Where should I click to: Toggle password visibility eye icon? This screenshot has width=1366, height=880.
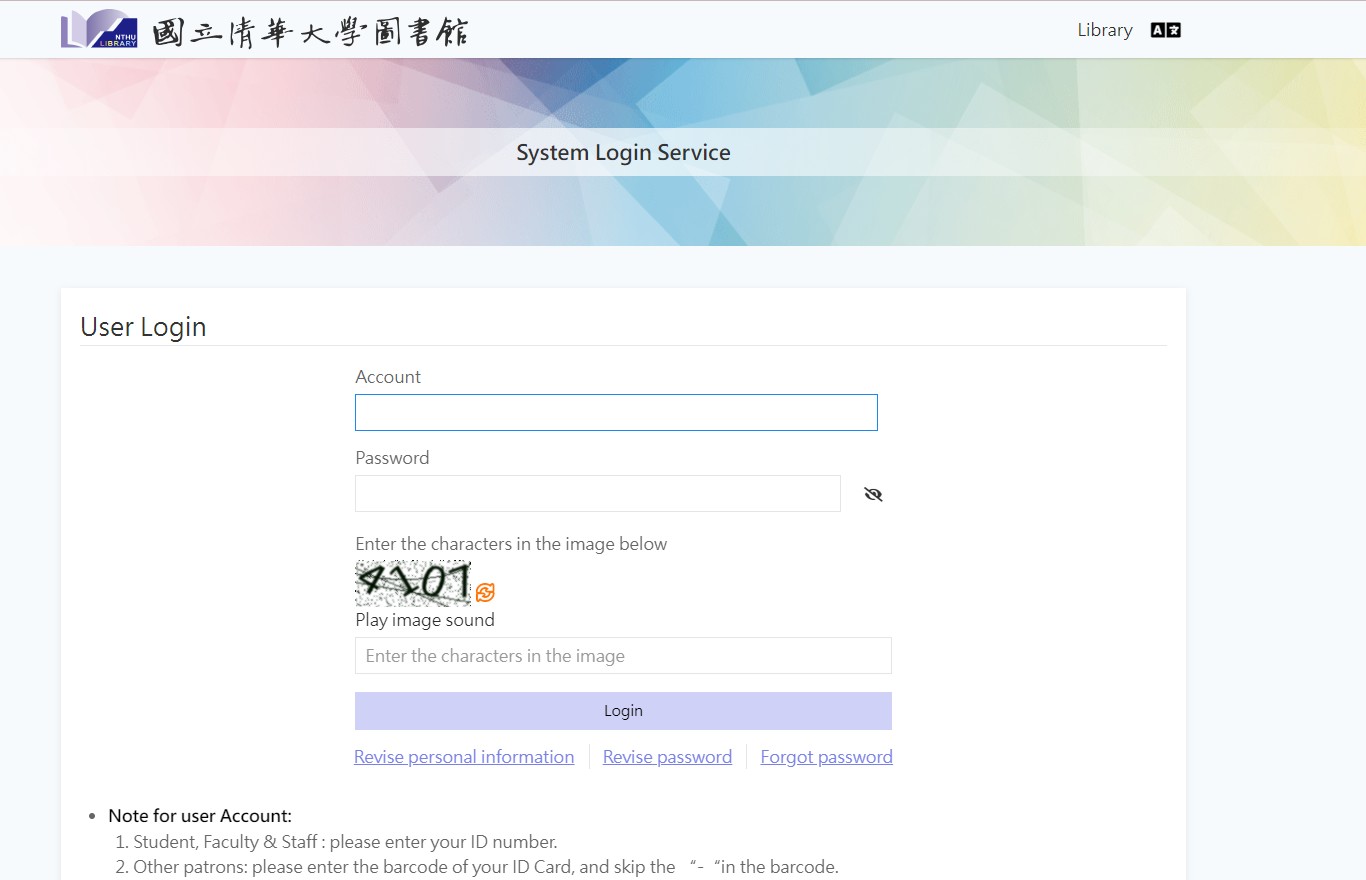[x=873, y=494]
